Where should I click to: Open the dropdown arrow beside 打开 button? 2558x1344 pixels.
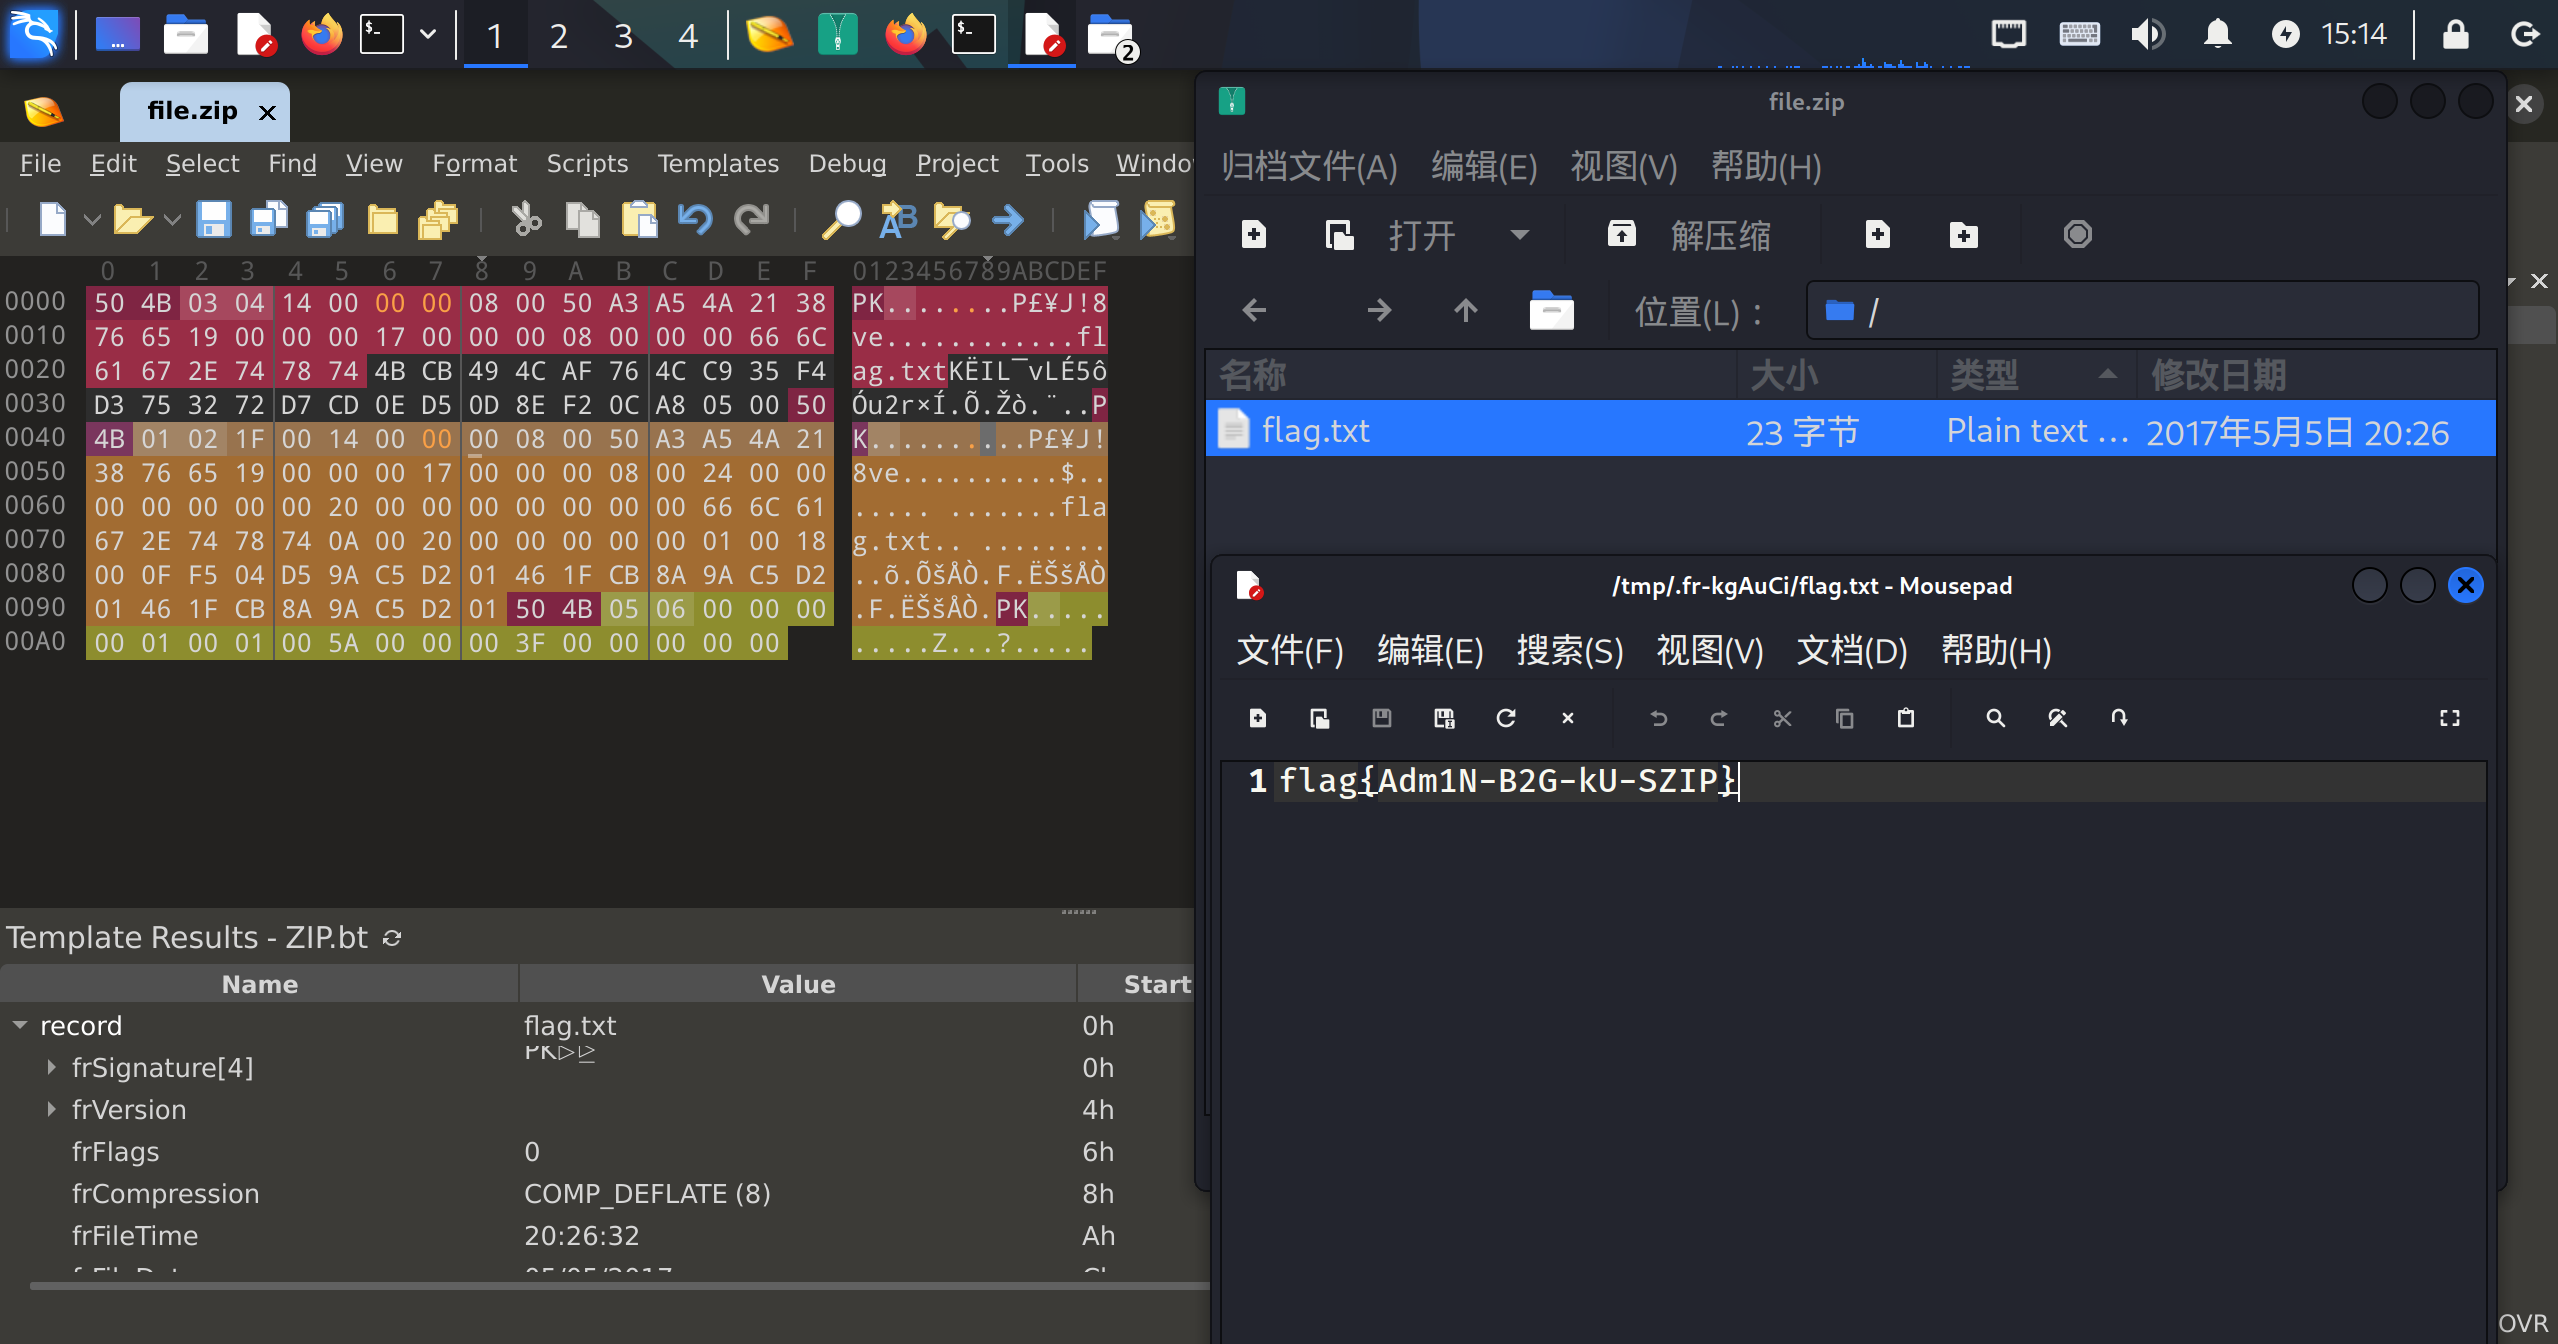click(1519, 235)
